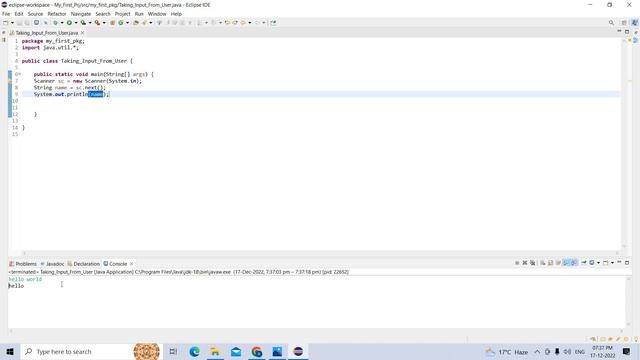The height and width of the screenshot is (360, 640).
Task: Click the Back navigation arrow
Action: point(243,23)
